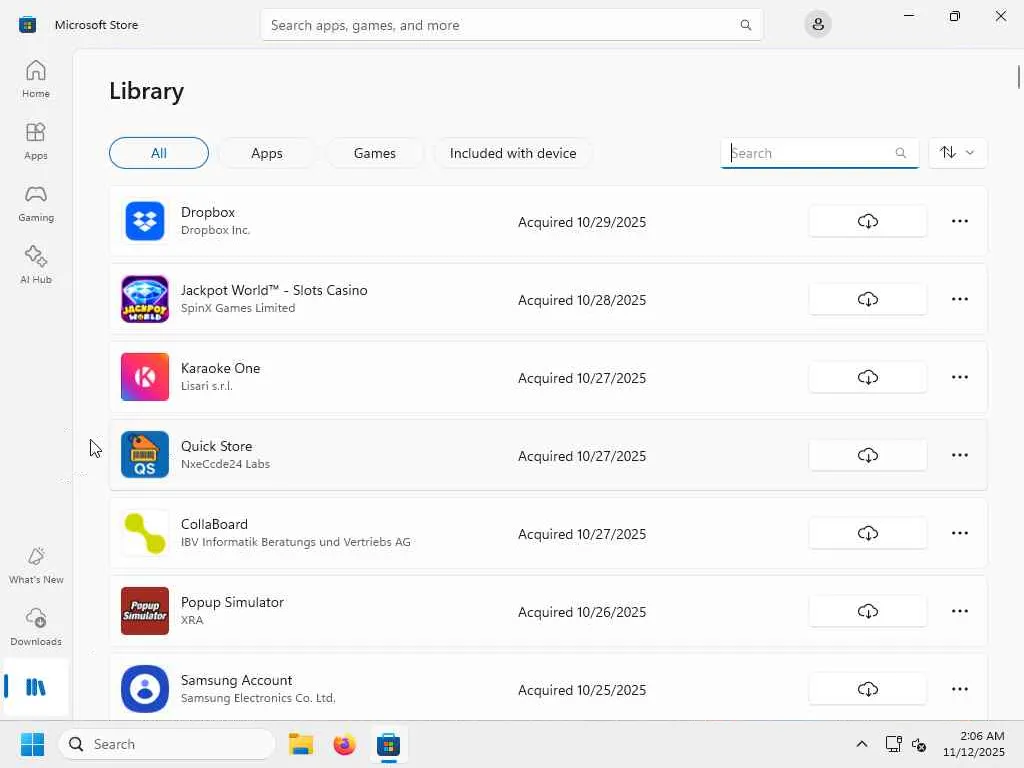Open more options for Samsung Account
Image resolution: width=1024 pixels, height=768 pixels.
959,689
